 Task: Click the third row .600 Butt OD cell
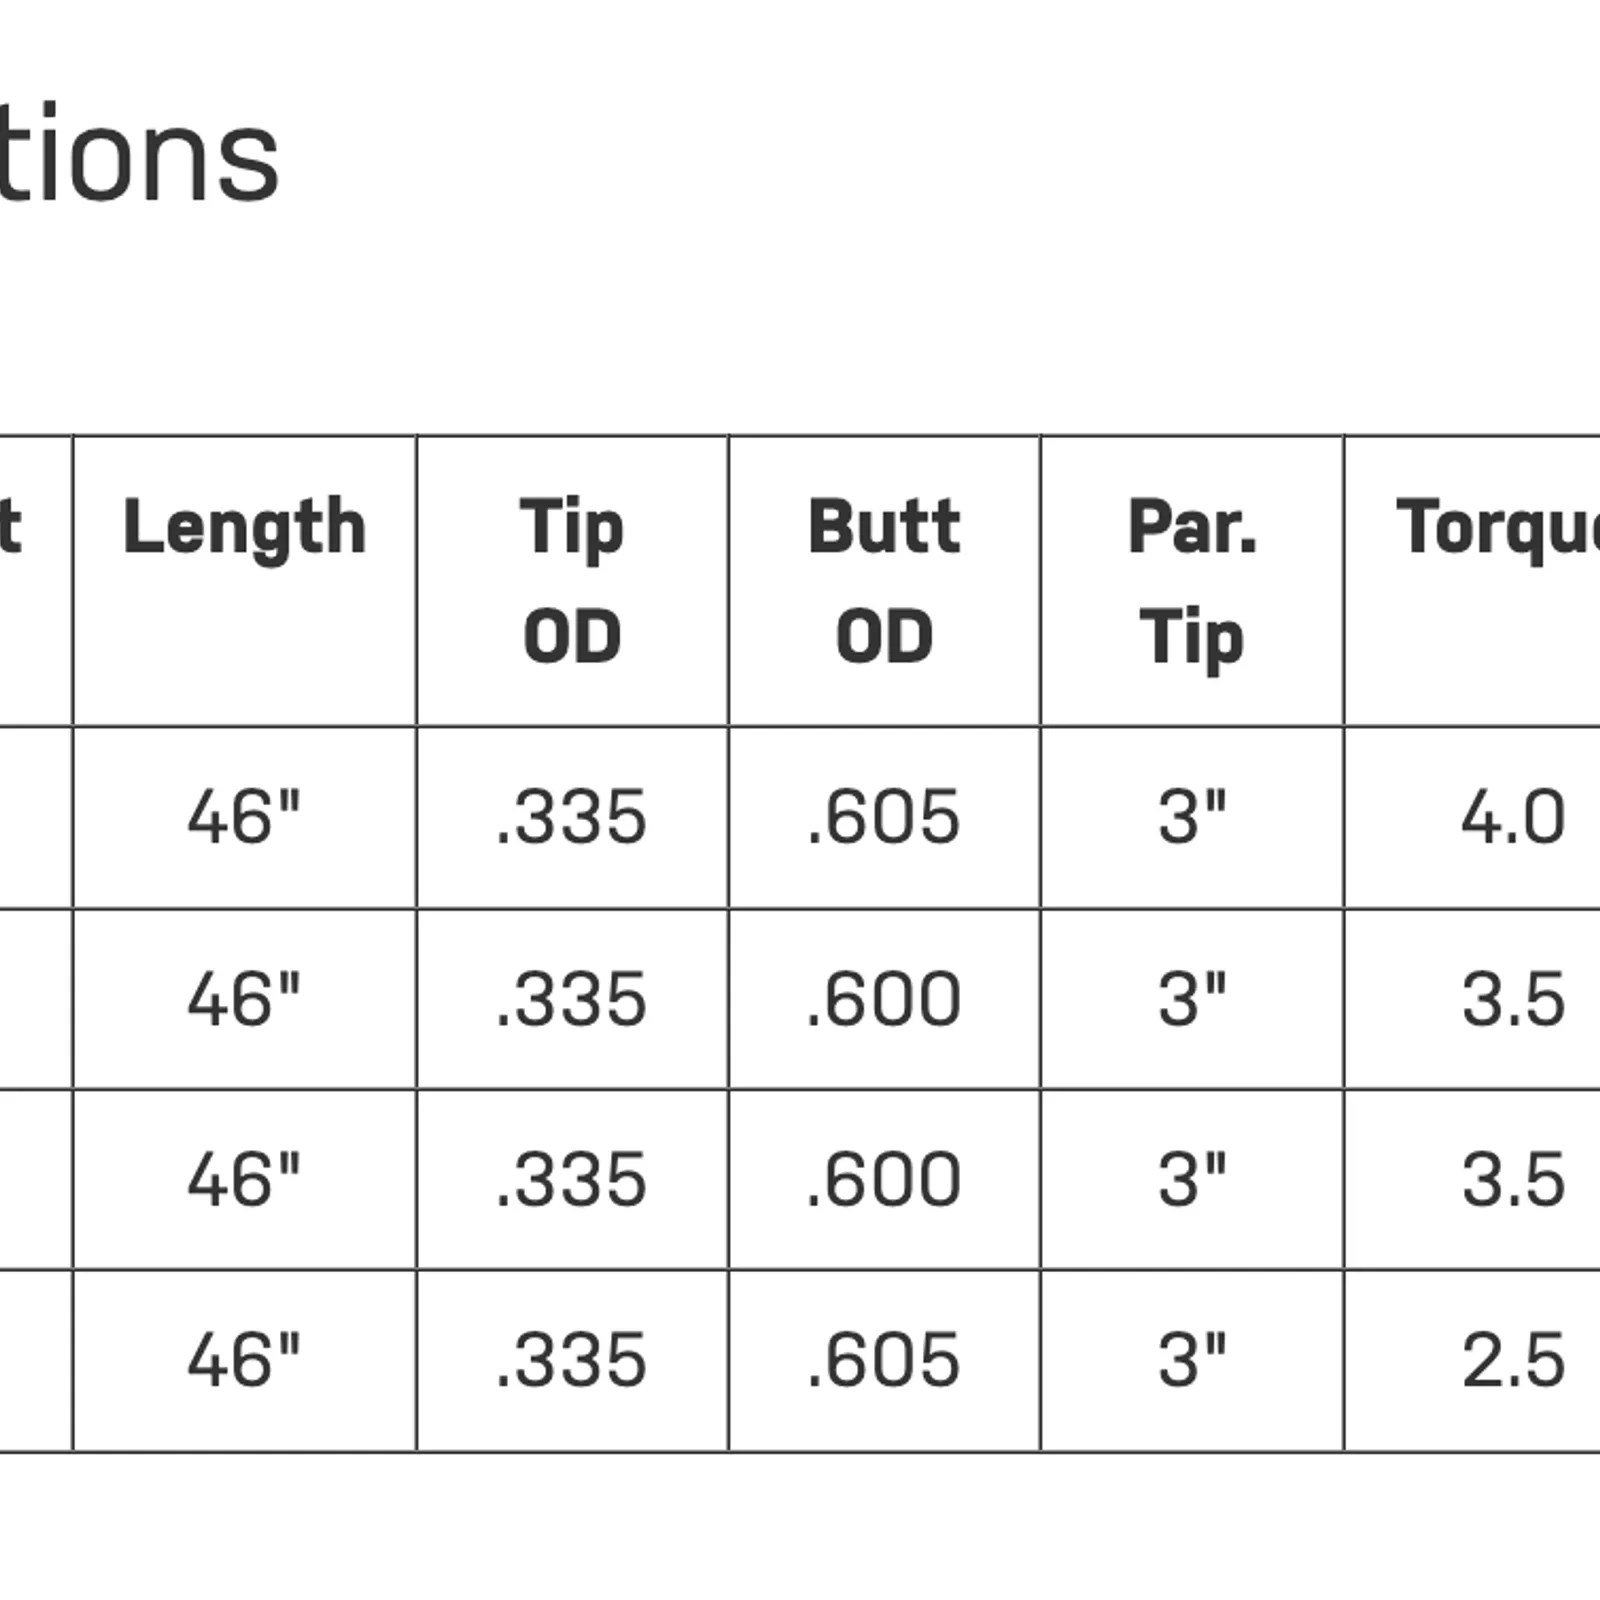coord(884,1180)
